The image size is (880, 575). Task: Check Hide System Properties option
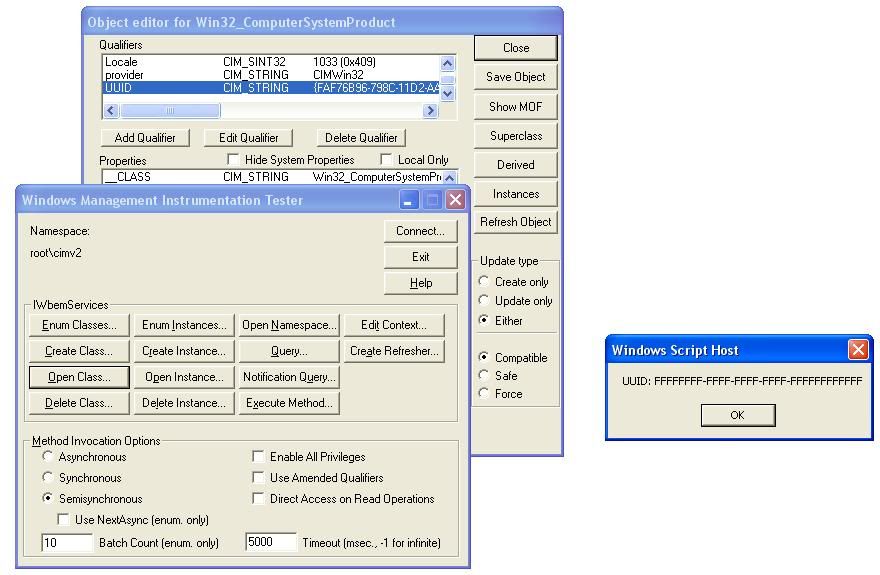click(234, 160)
